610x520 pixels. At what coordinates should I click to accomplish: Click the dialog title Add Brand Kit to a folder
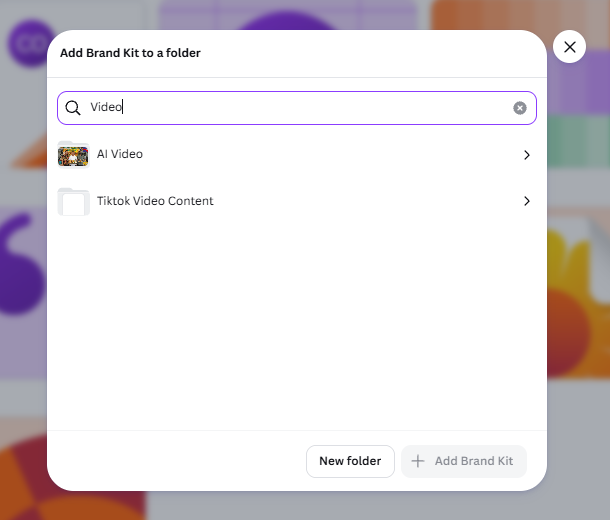pos(130,53)
